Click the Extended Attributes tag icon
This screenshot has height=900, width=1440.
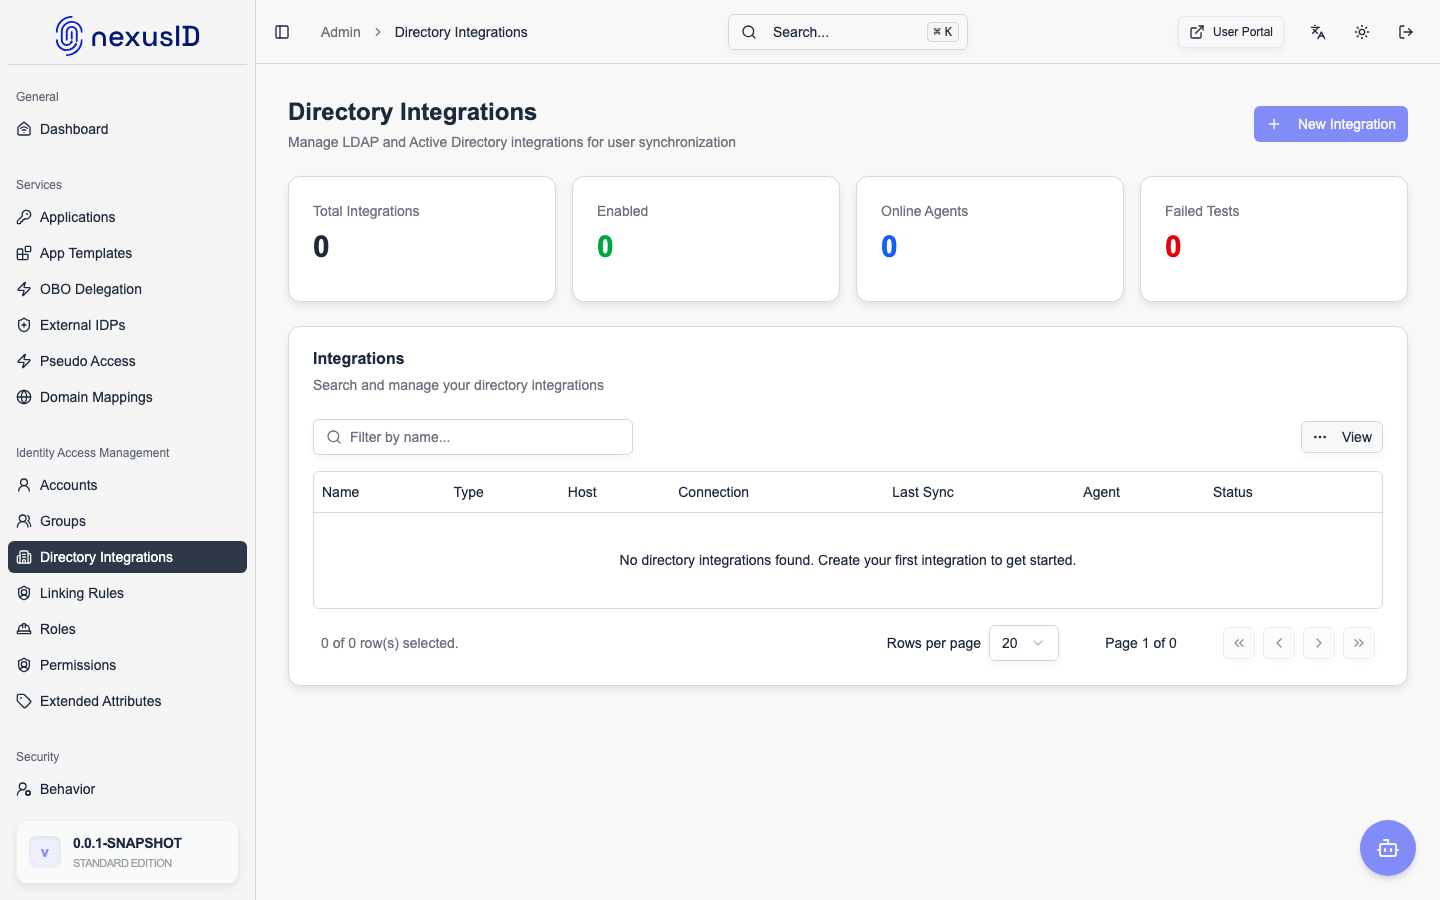tap(24, 701)
